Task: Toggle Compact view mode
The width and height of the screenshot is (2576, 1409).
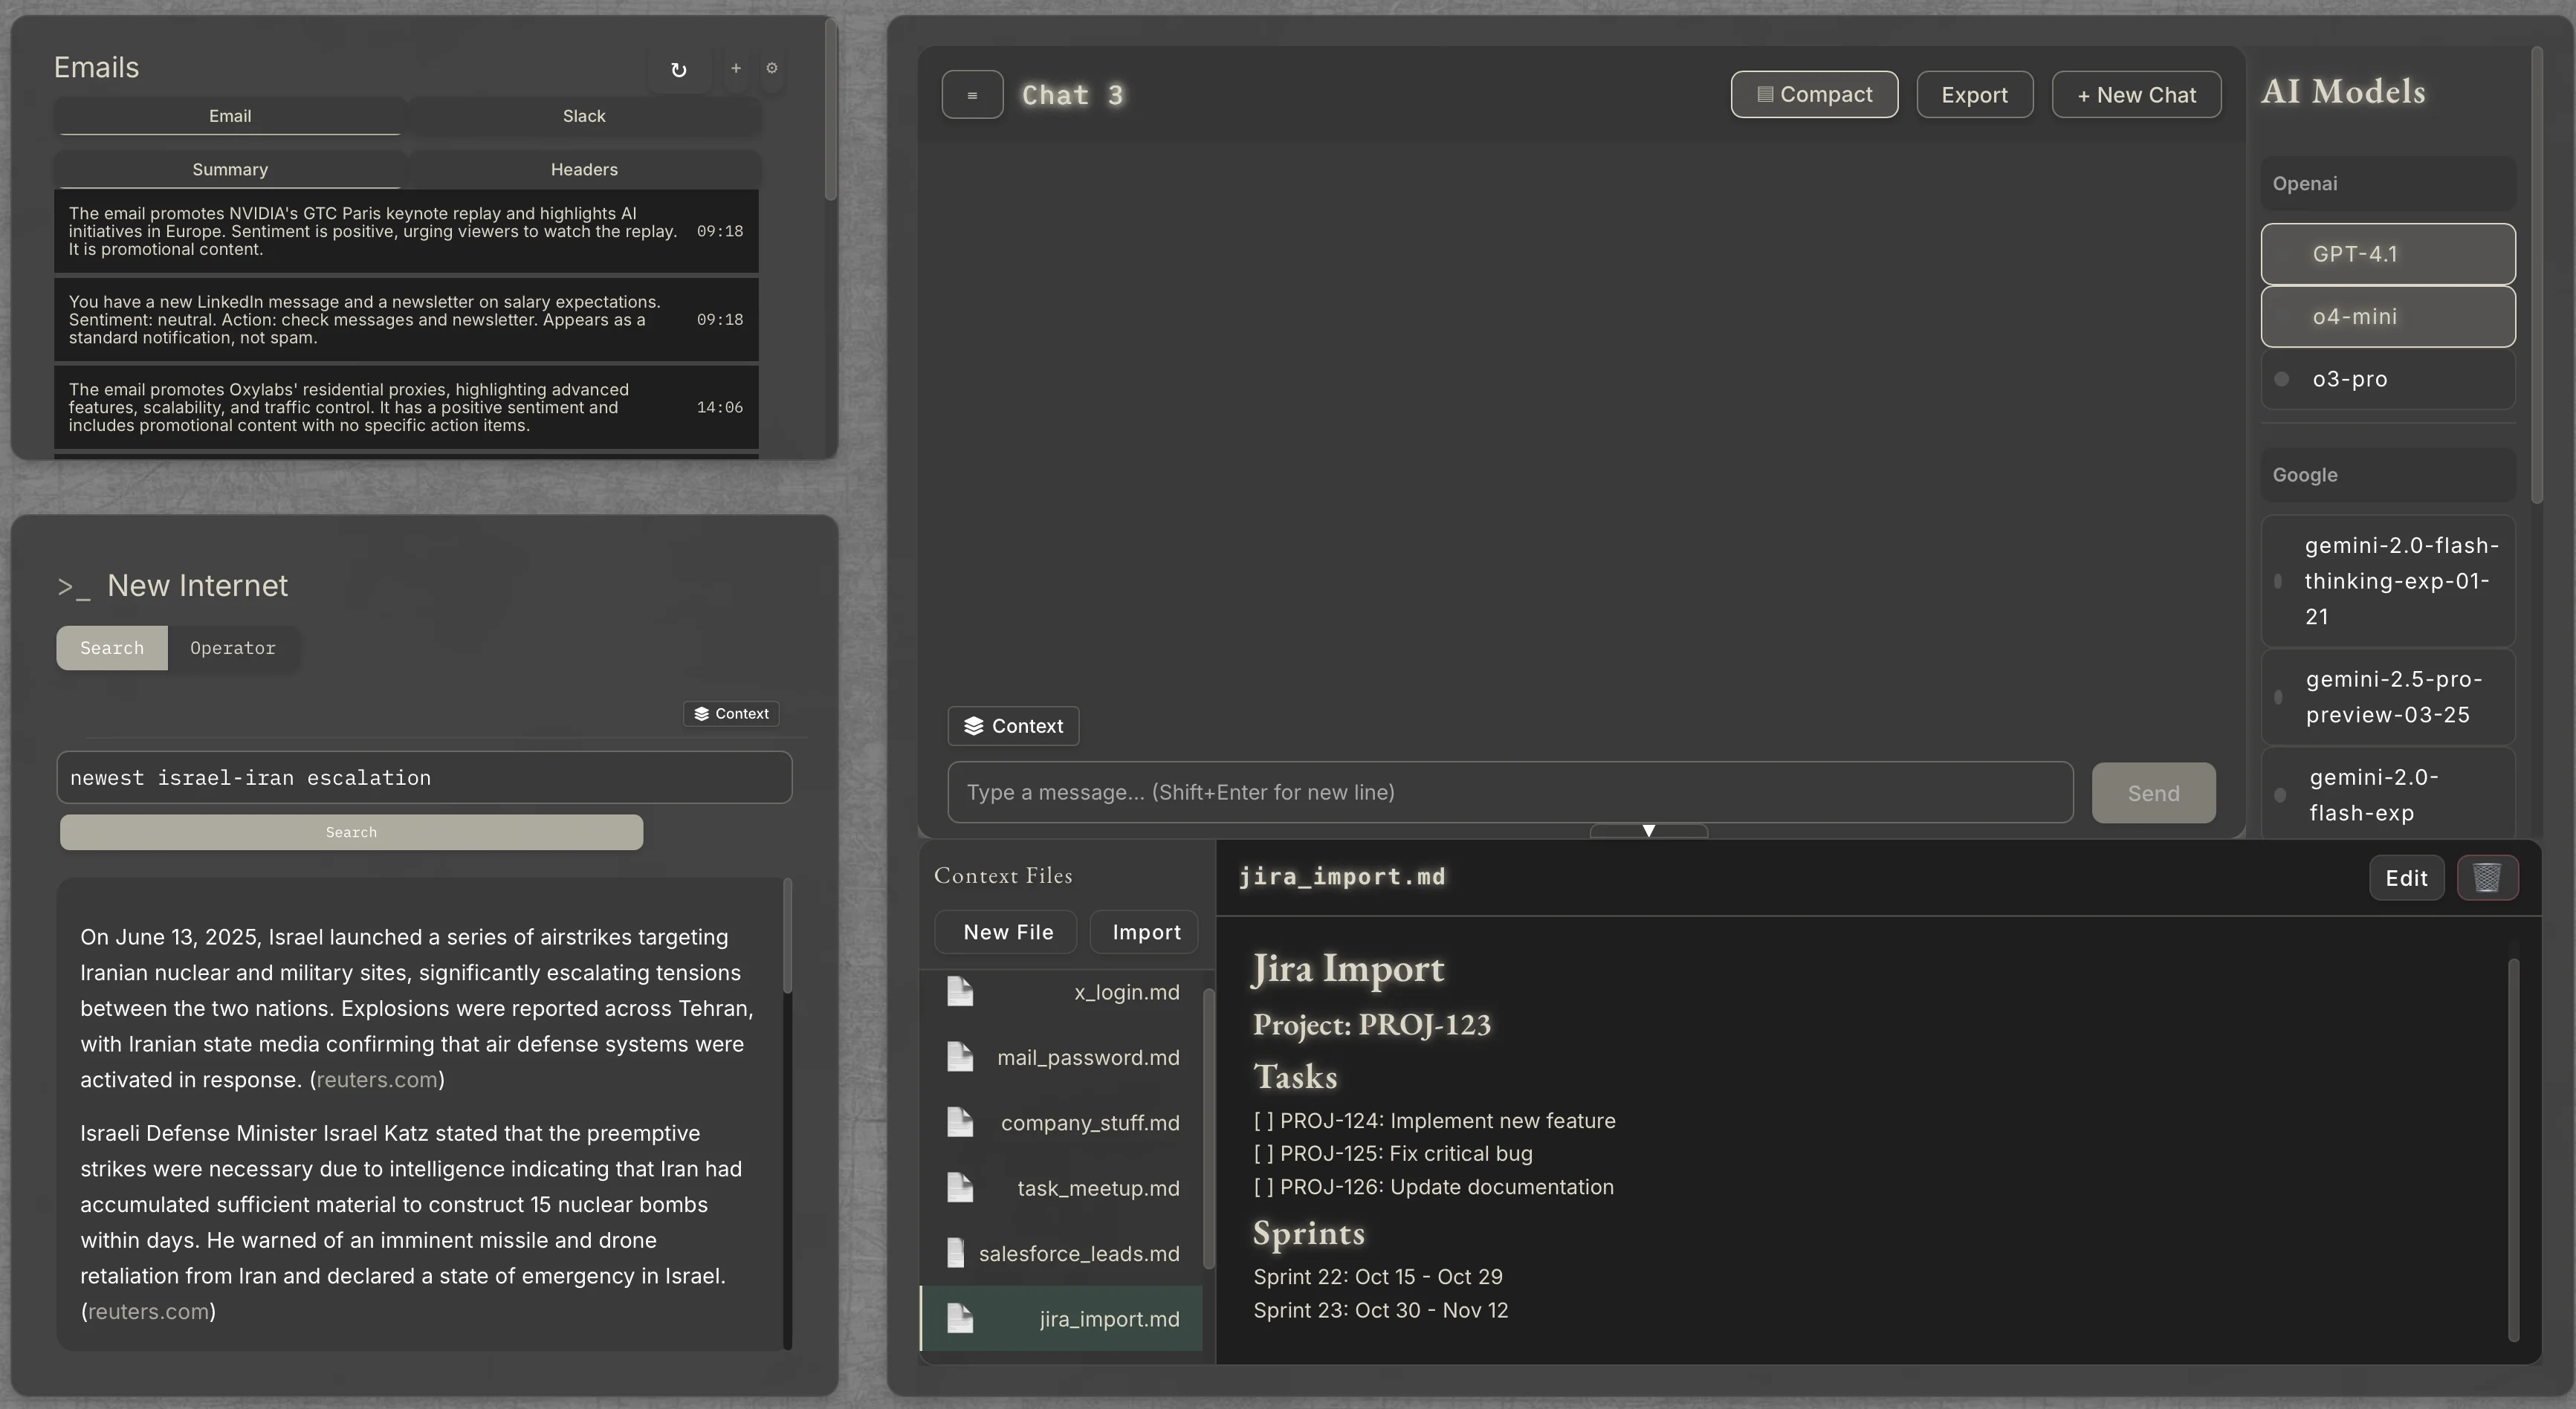Action: [x=1814, y=95]
